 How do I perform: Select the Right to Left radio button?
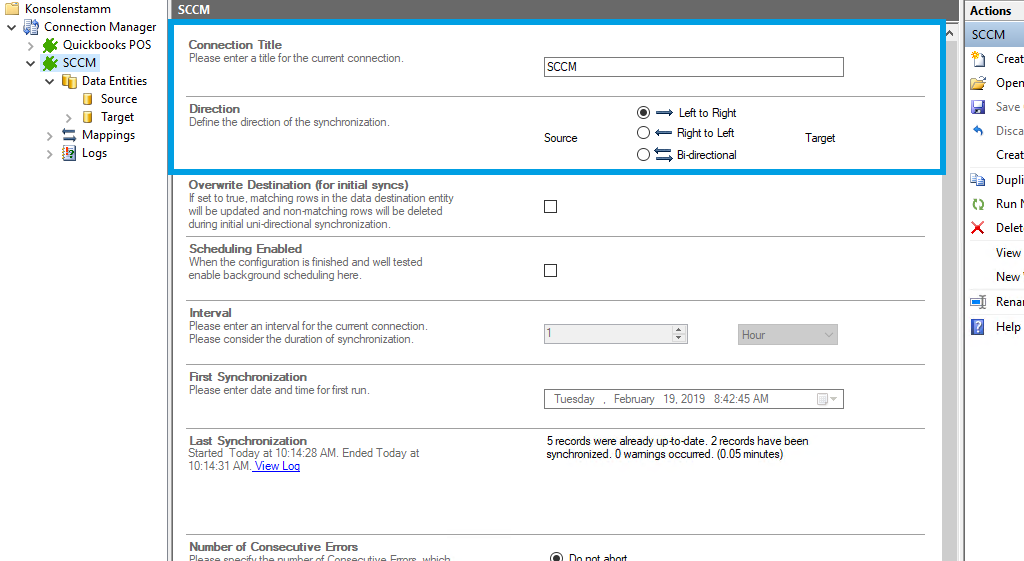[x=644, y=133]
